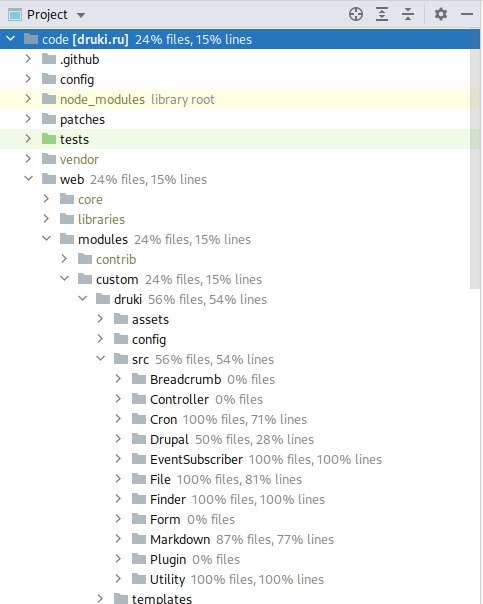
Task: Click the green tests folder icon
Action: click(49, 139)
